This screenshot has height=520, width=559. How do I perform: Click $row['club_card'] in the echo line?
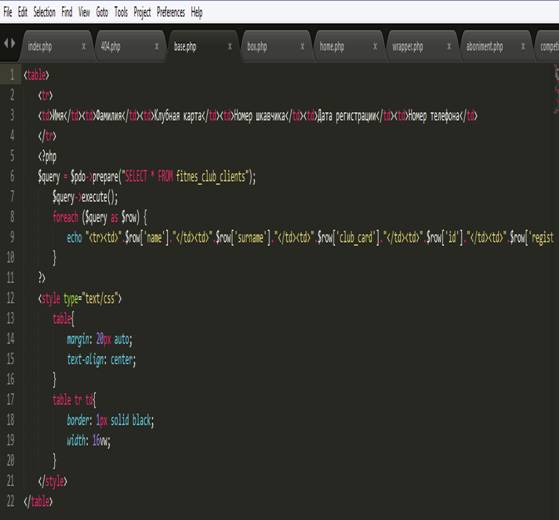[x=348, y=238]
